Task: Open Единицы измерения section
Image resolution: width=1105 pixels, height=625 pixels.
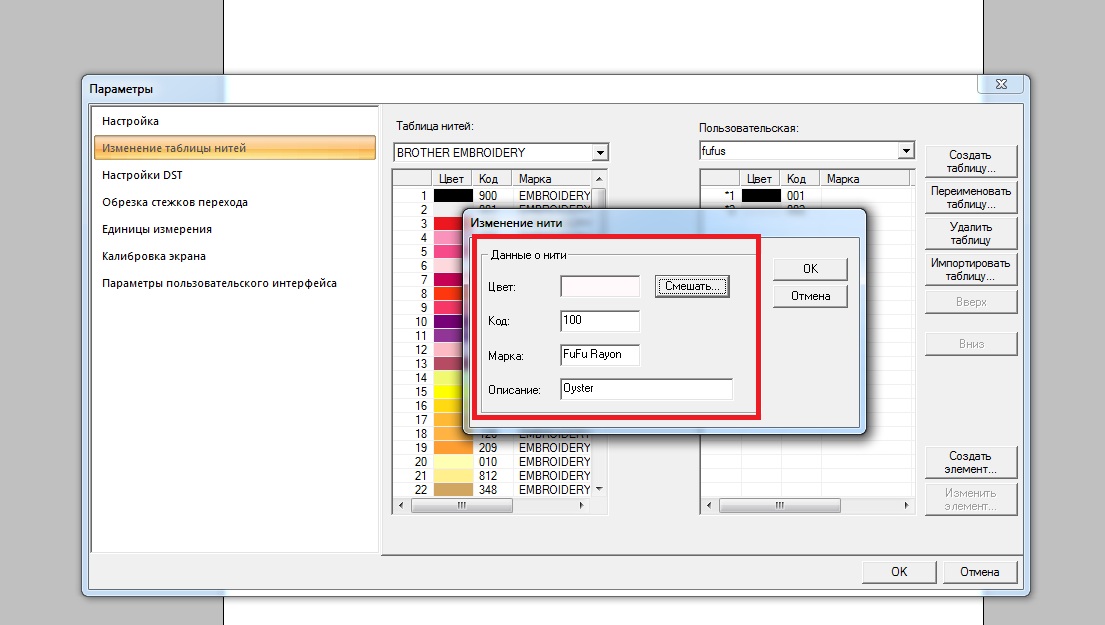Action: click(x=157, y=229)
